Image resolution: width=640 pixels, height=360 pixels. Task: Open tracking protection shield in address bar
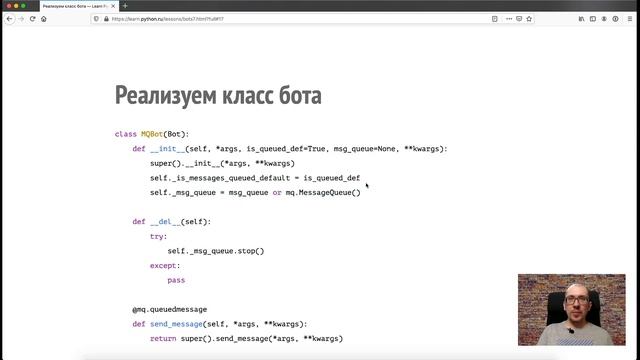pyautogui.click(x=96, y=19)
